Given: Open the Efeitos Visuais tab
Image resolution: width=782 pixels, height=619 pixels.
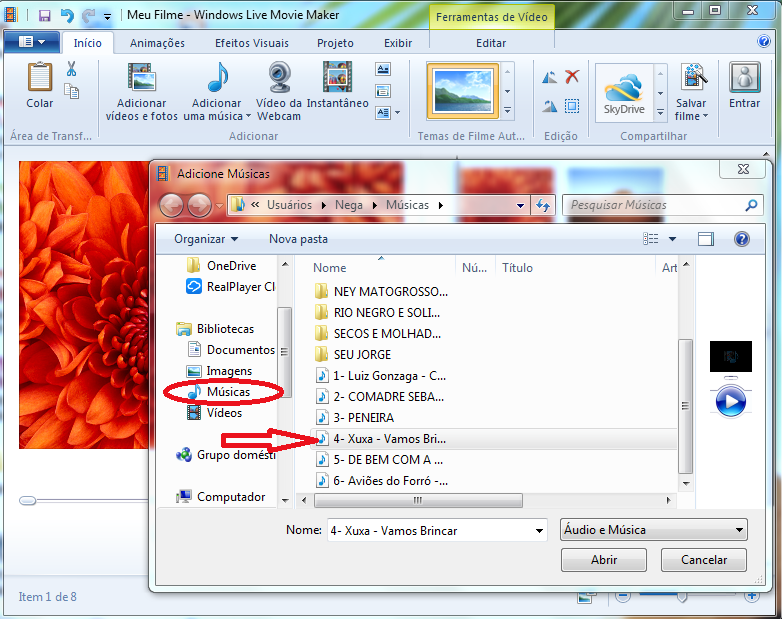Looking at the screenshot, I should click(x=252, y=43).
